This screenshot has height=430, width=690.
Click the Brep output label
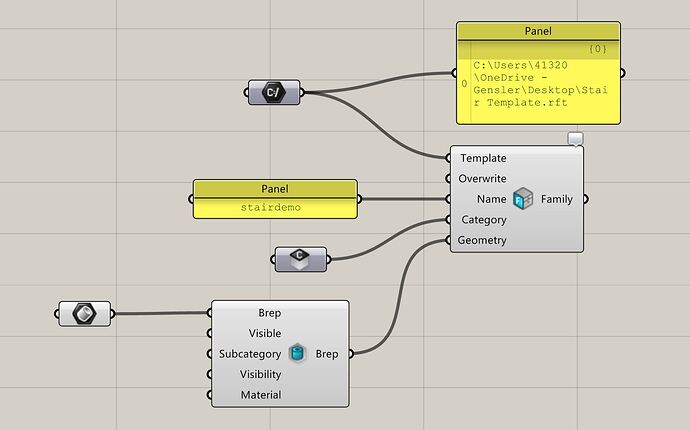click(327, 354)
